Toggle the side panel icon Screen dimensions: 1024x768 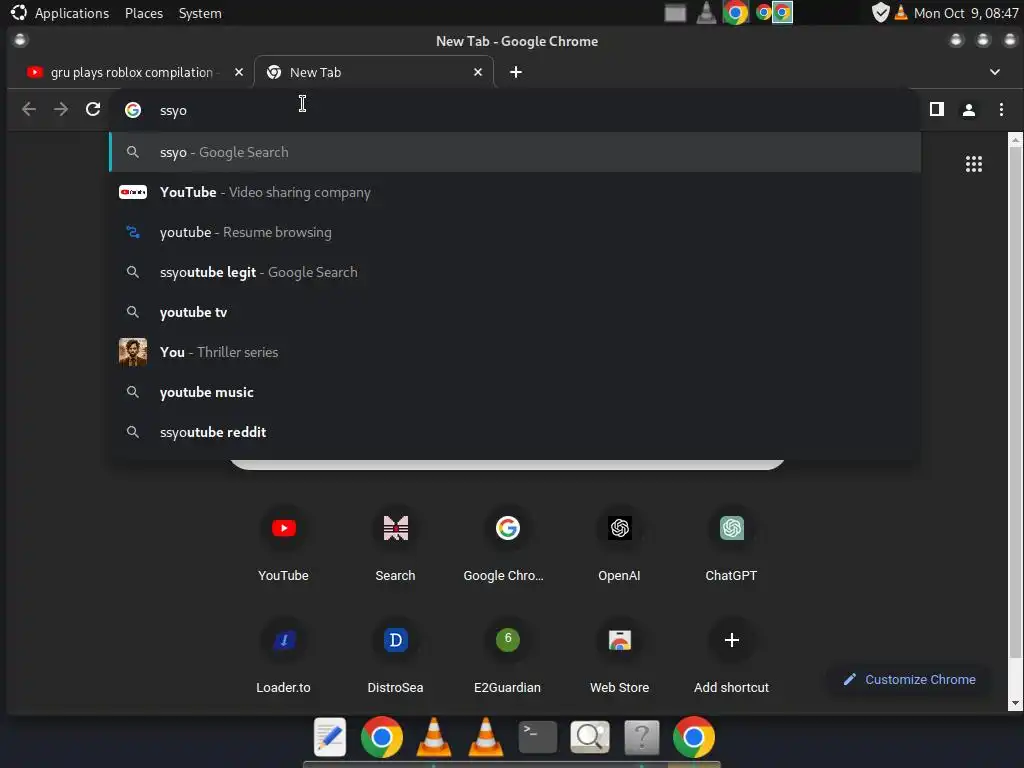click(936, 110)
